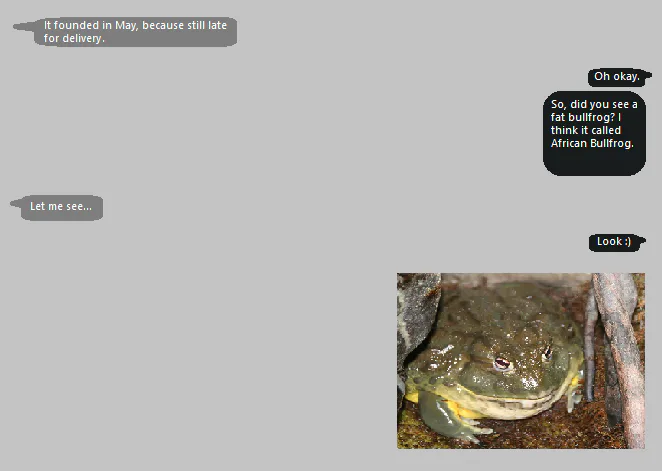Click the tail of the "It founded in May" bubble
Image resolution: width=662 pixels, height=471 pixels.
pyautogui.click(x=24, y=27)
